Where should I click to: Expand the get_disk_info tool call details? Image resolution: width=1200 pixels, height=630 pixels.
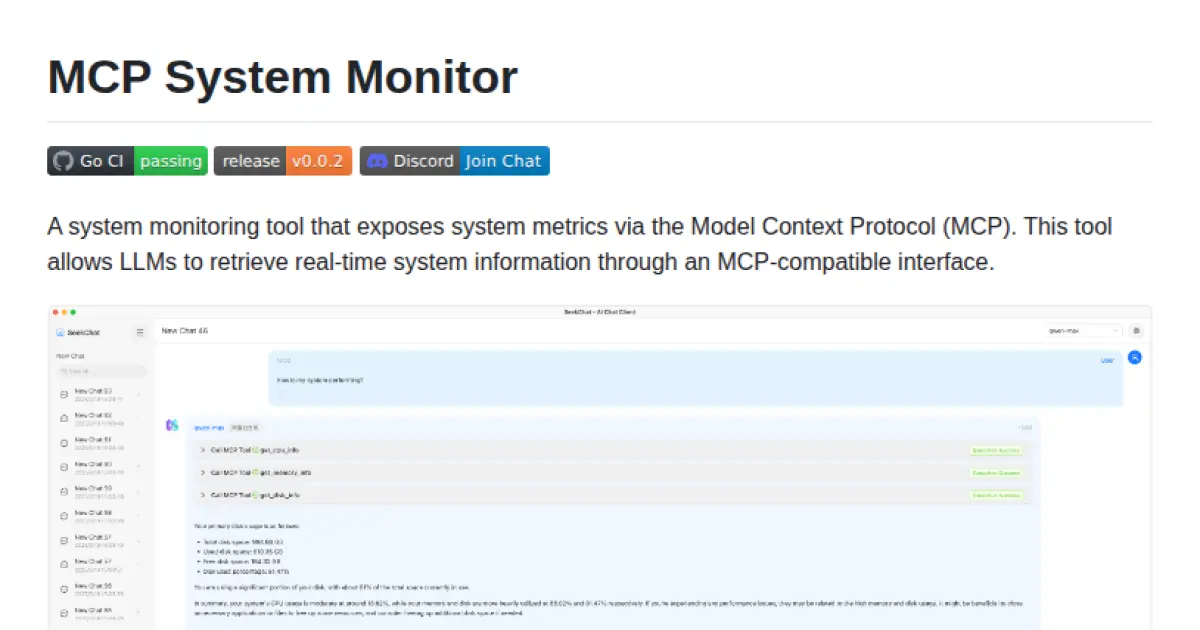pyautogui.click(x=204, y=494)
